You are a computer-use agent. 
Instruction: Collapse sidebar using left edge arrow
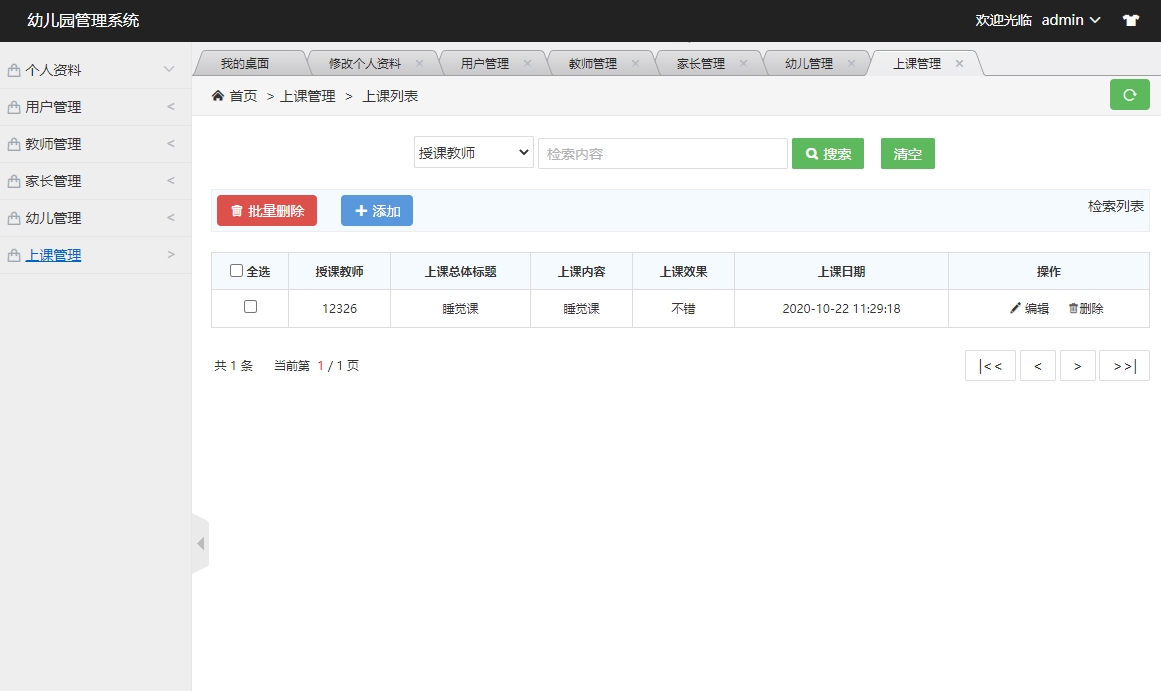click(201, 543)
